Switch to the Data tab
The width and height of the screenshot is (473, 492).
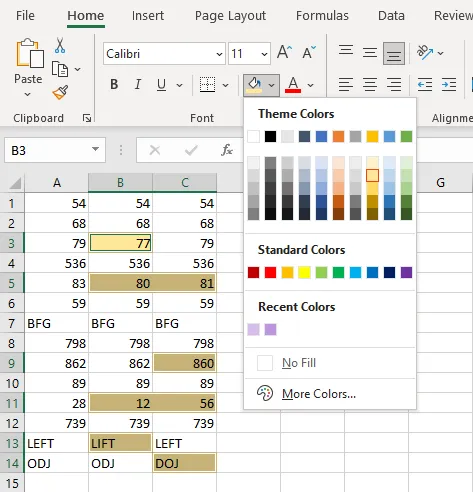tap(391, 15)
